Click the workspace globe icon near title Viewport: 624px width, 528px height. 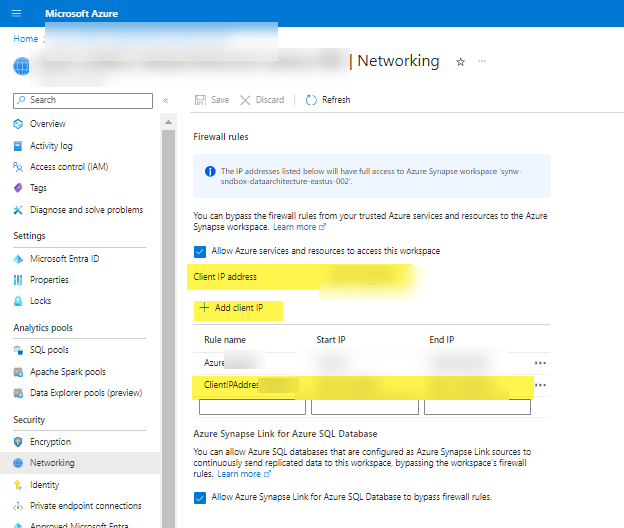coord(22,66)
